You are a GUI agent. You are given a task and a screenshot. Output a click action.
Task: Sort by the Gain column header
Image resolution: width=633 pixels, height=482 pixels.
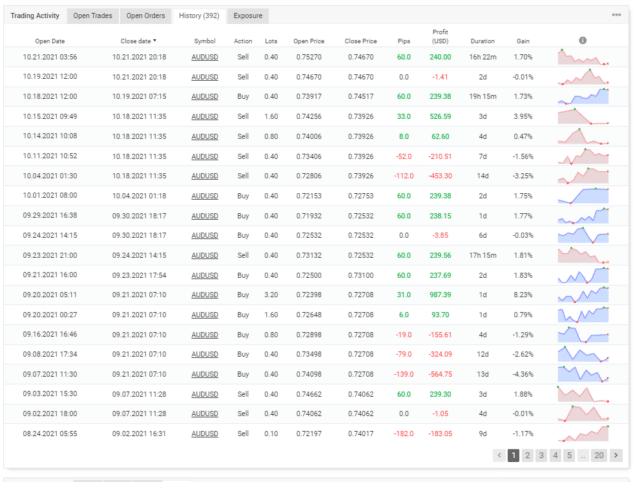(523, 41)
